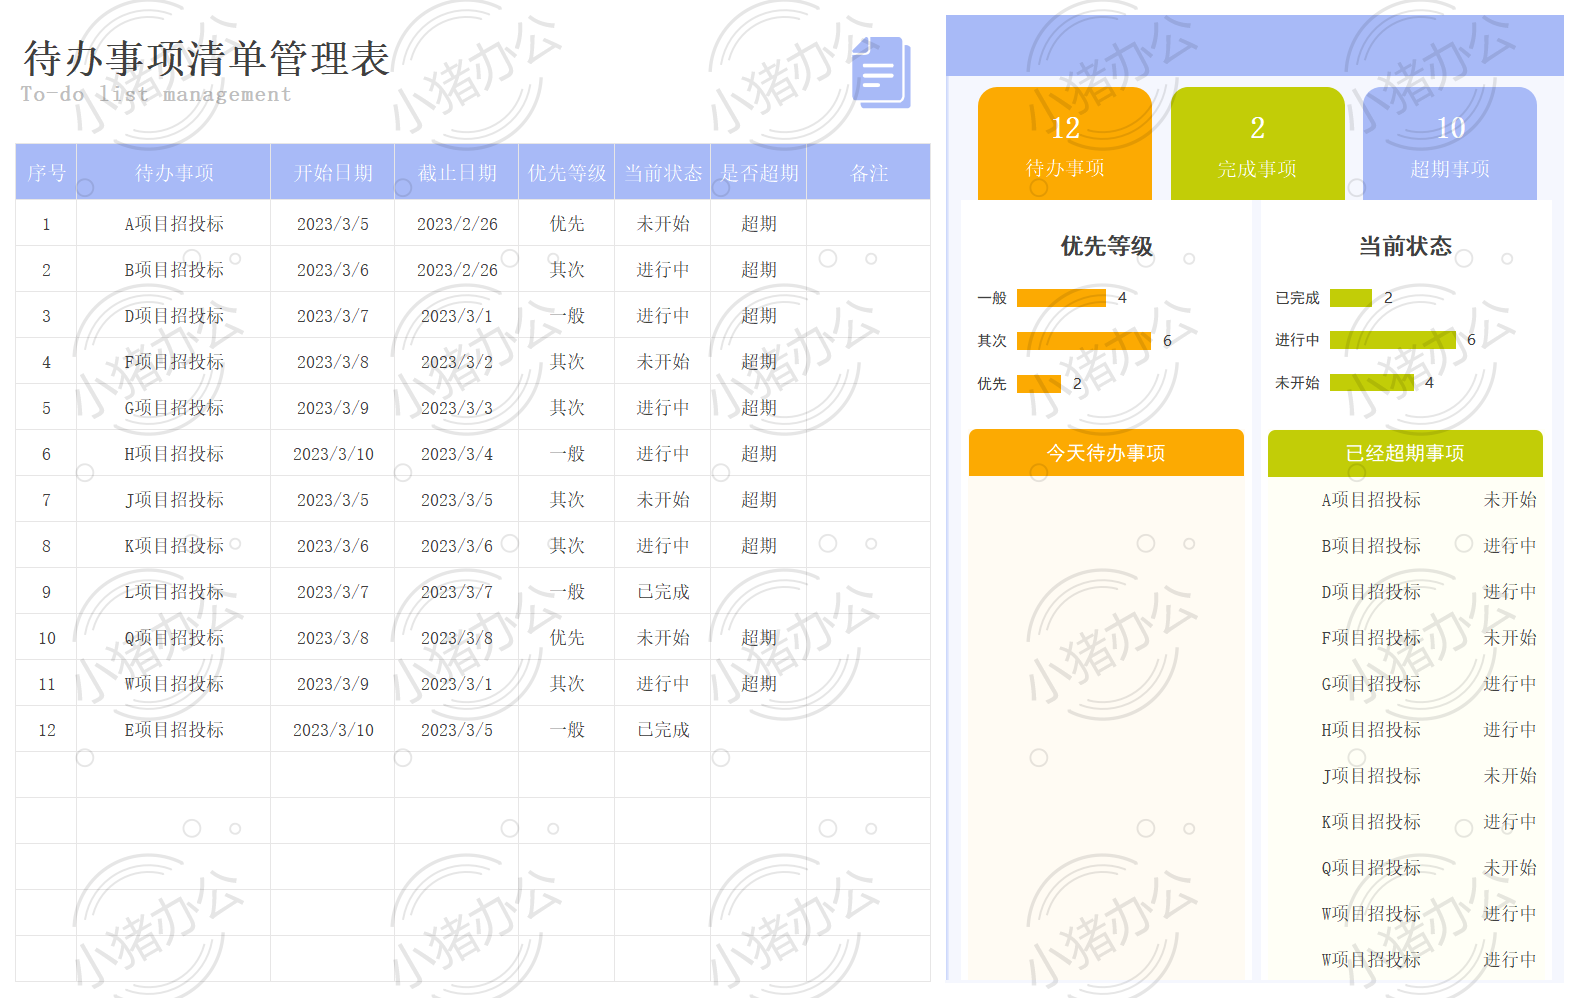The height and width of the screenshot is (998, 1579).
Task: Click the 一般 bar in the priority chart
Action: click(x=1061, y=298)
